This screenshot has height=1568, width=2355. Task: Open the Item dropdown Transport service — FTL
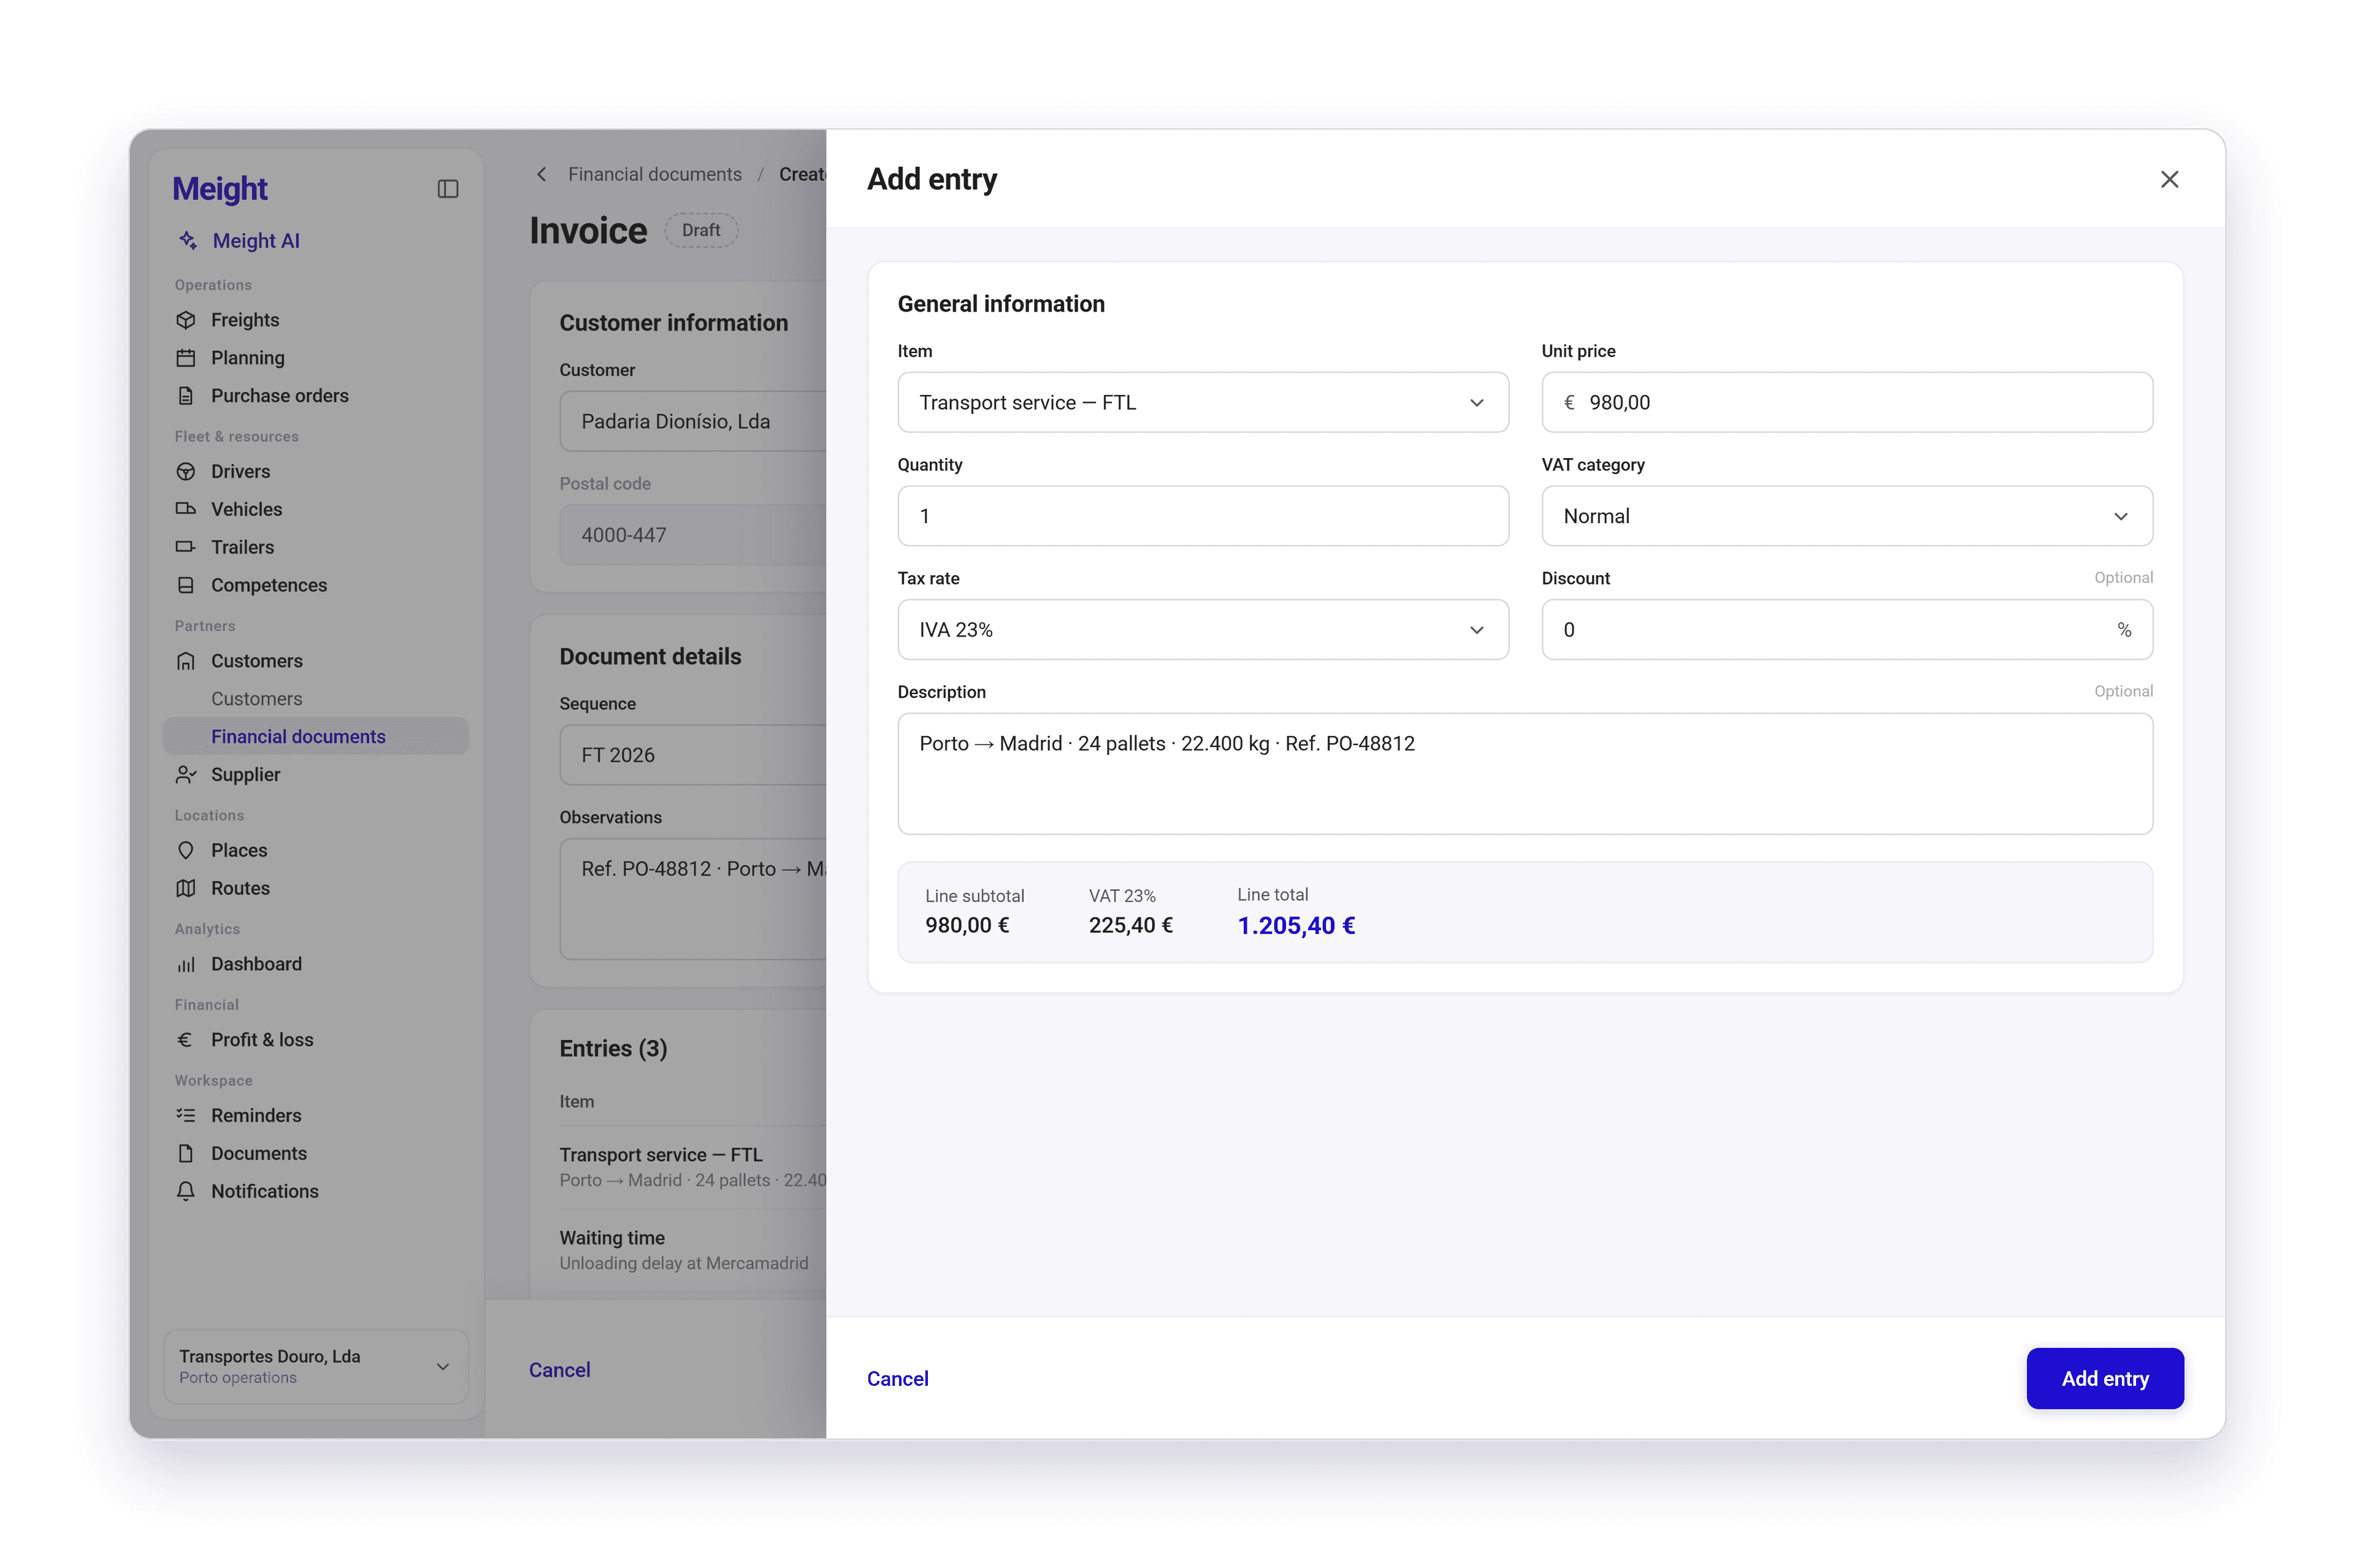[1202, 402]
